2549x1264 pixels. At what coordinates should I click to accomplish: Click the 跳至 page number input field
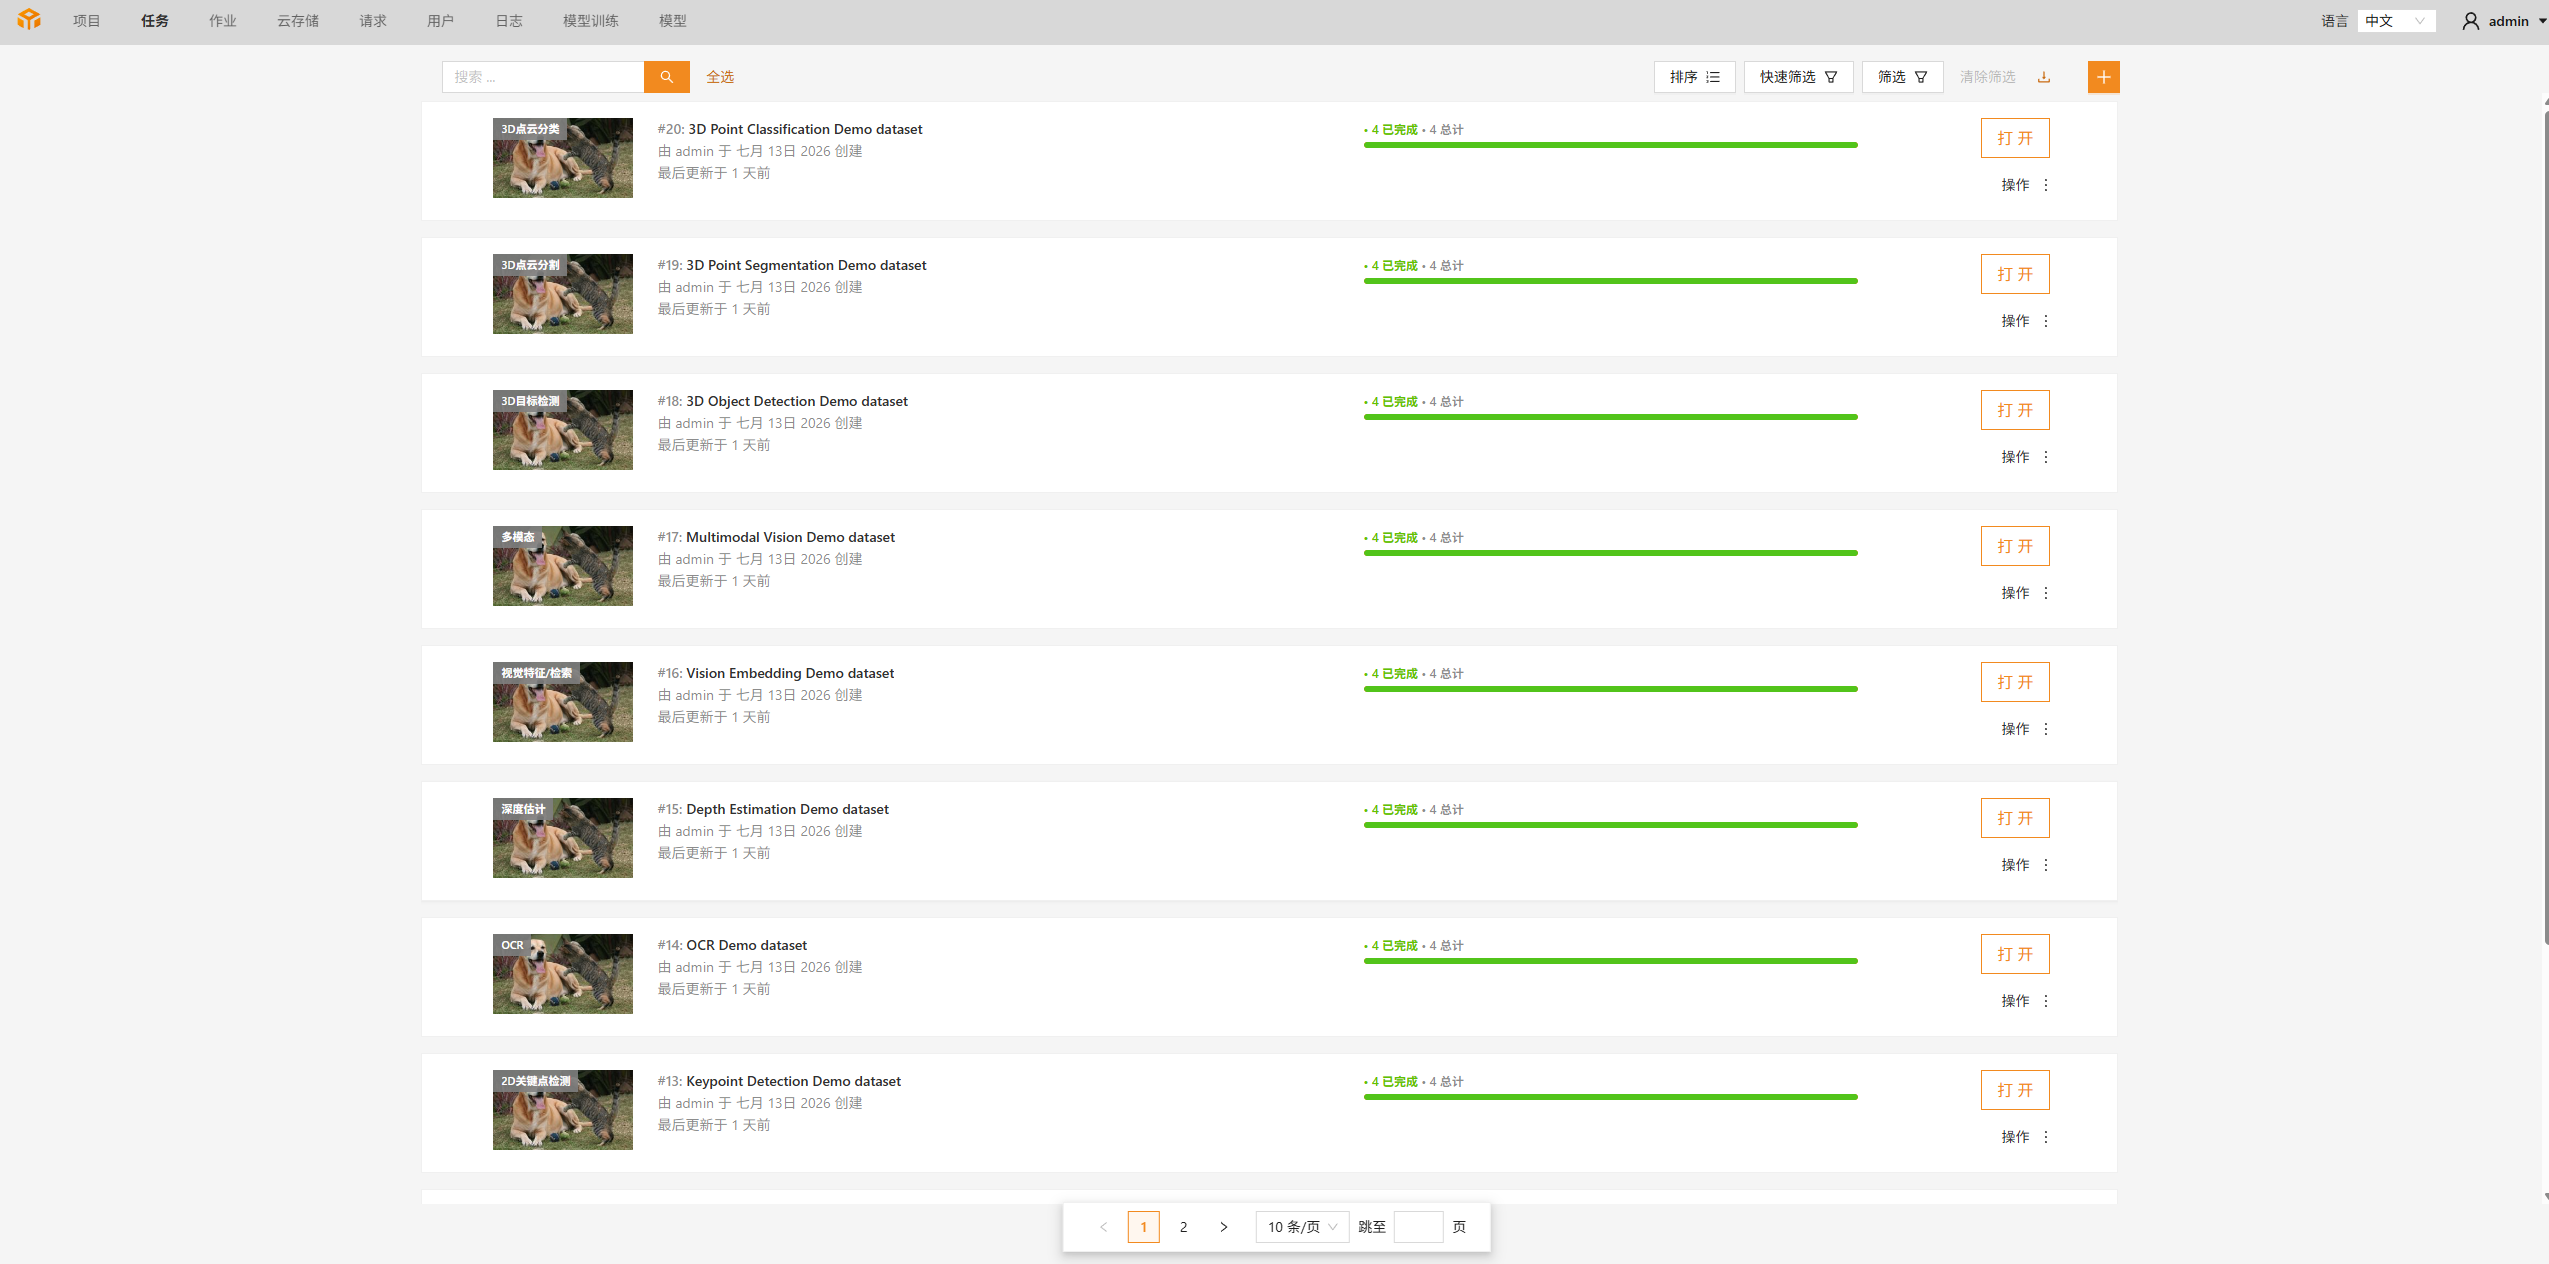[1418, 1227]
